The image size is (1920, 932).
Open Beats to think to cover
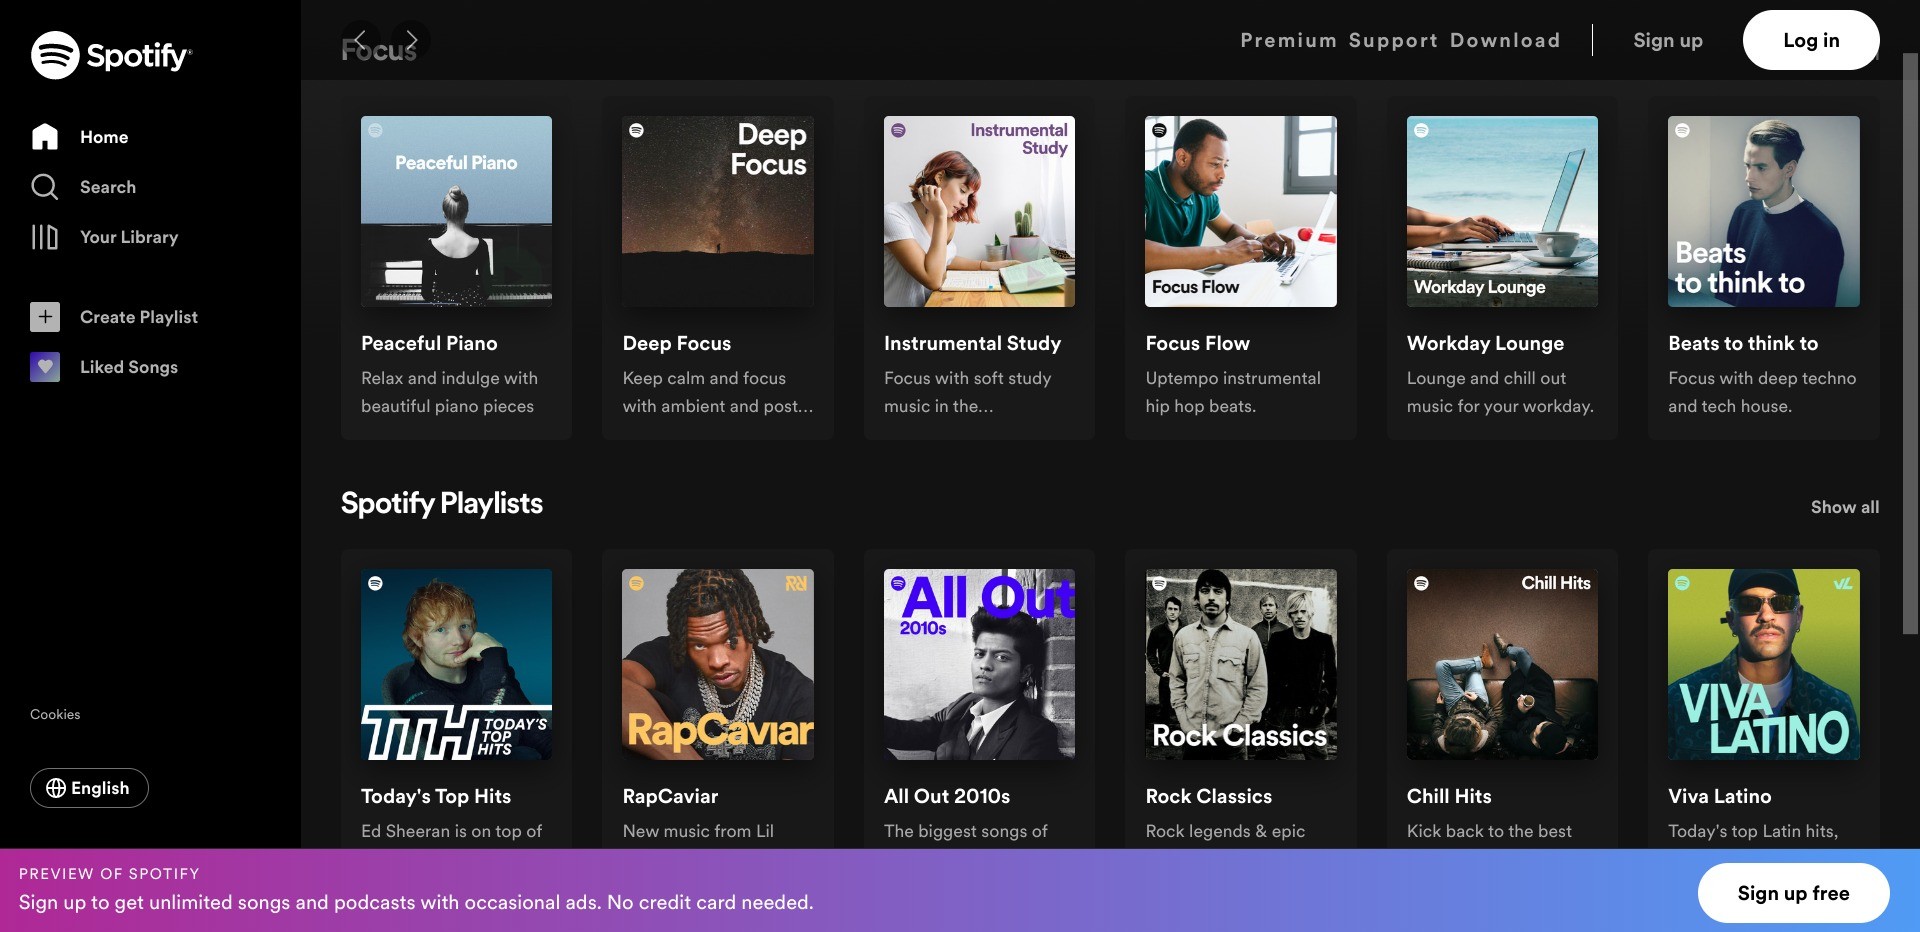(x=1764, y=211)
